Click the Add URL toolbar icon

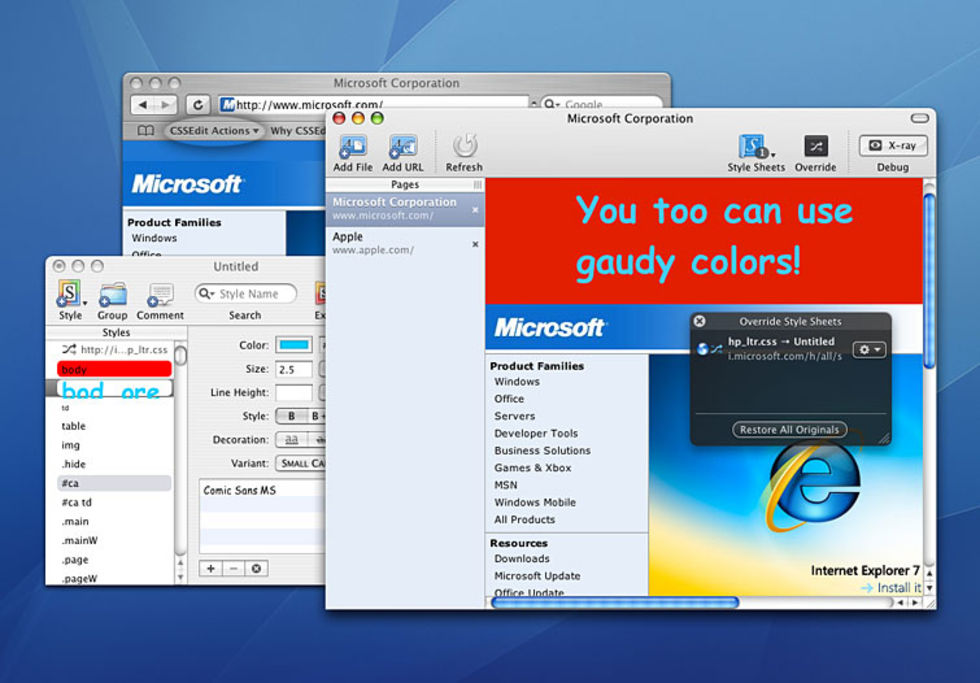tap(403, 148)
